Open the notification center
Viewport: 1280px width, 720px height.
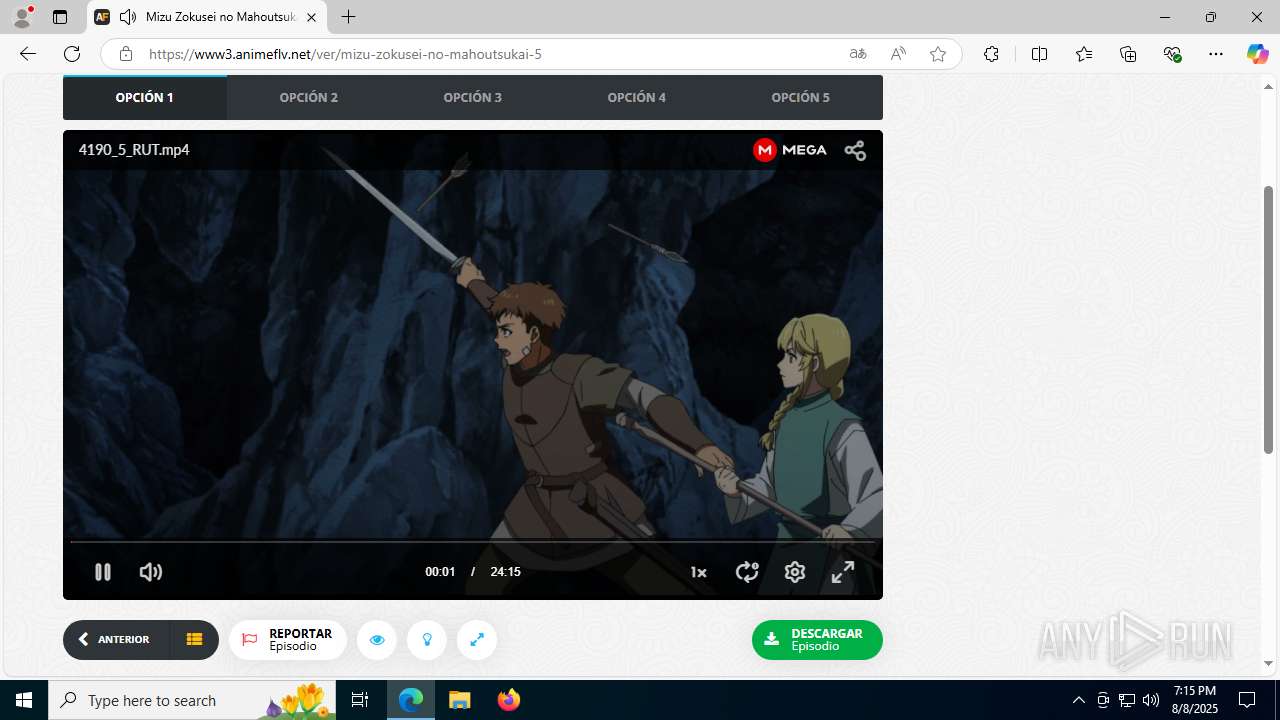[1247, 700]
